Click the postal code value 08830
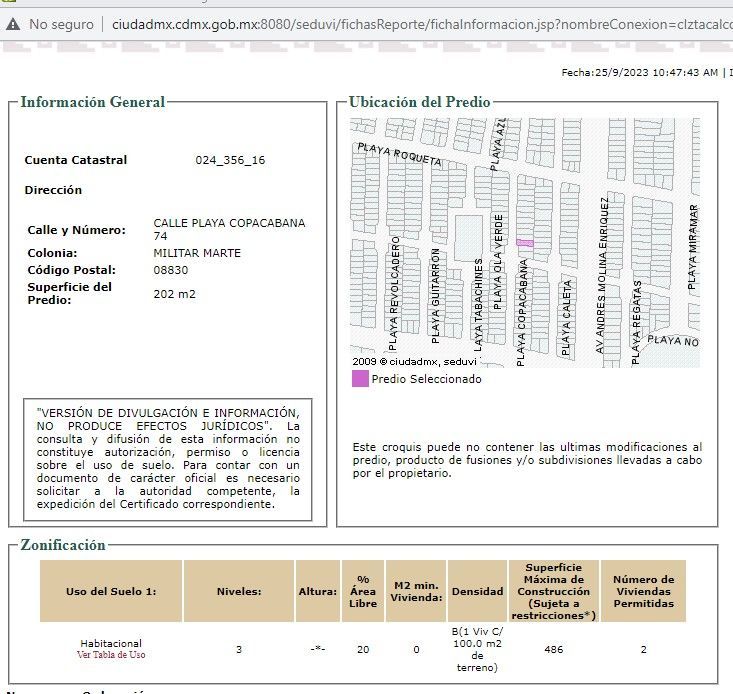This screenshot has height=694, width=733. coord(171,270)
